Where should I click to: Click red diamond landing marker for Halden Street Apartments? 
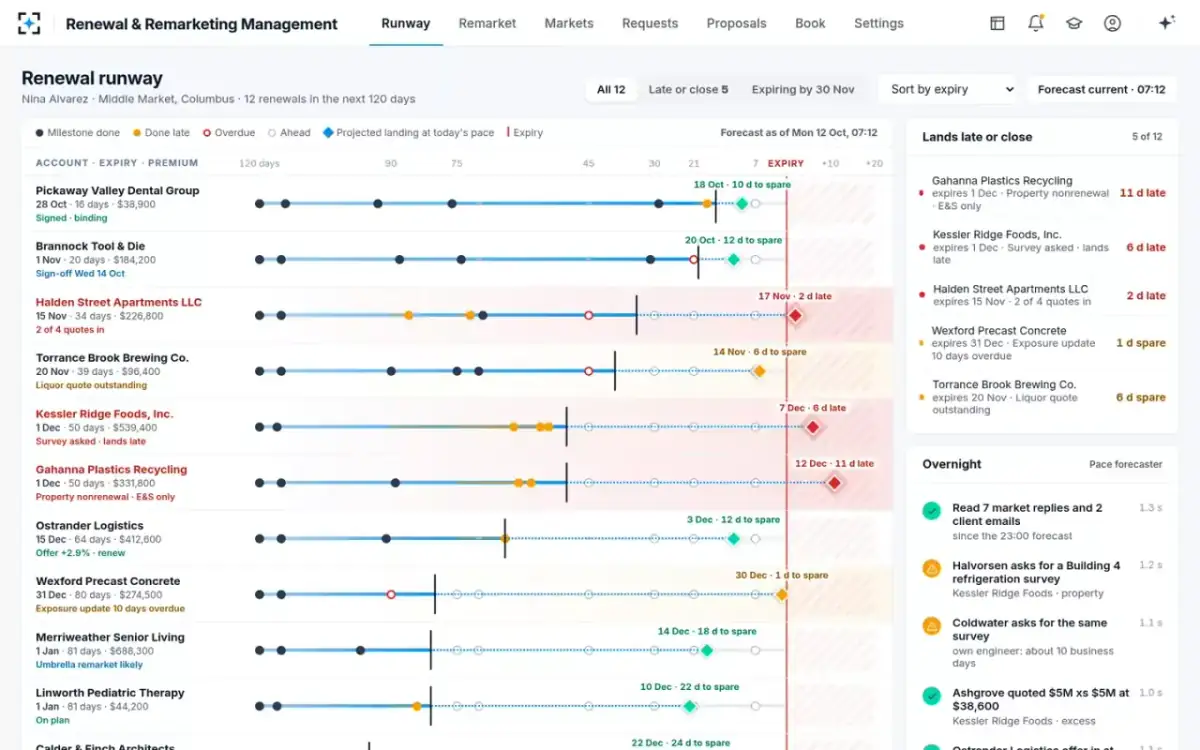click(x=795, y=315)
